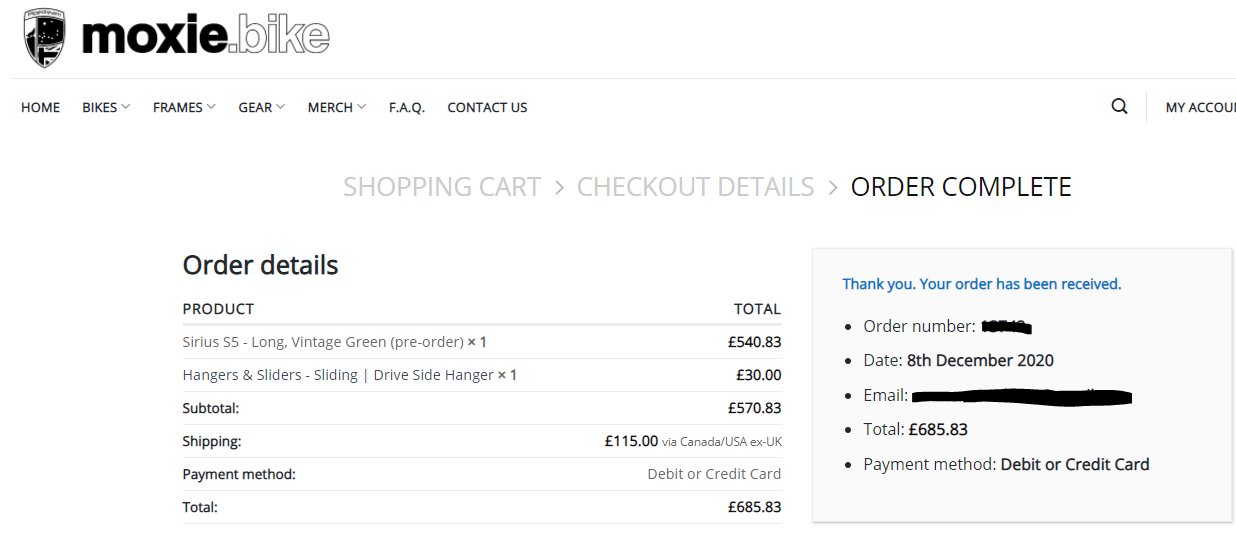Open the search magnifier icon
1236x535 pixels.
click(1119, 106)
